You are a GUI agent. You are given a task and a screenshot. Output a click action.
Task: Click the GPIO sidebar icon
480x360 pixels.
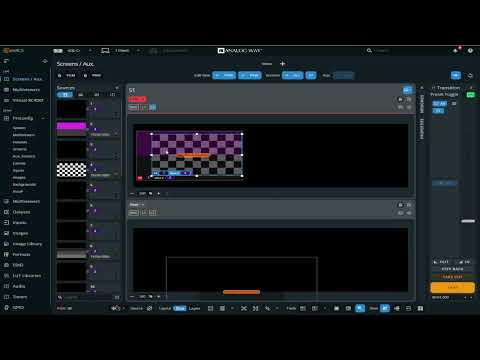pos(6,308)
